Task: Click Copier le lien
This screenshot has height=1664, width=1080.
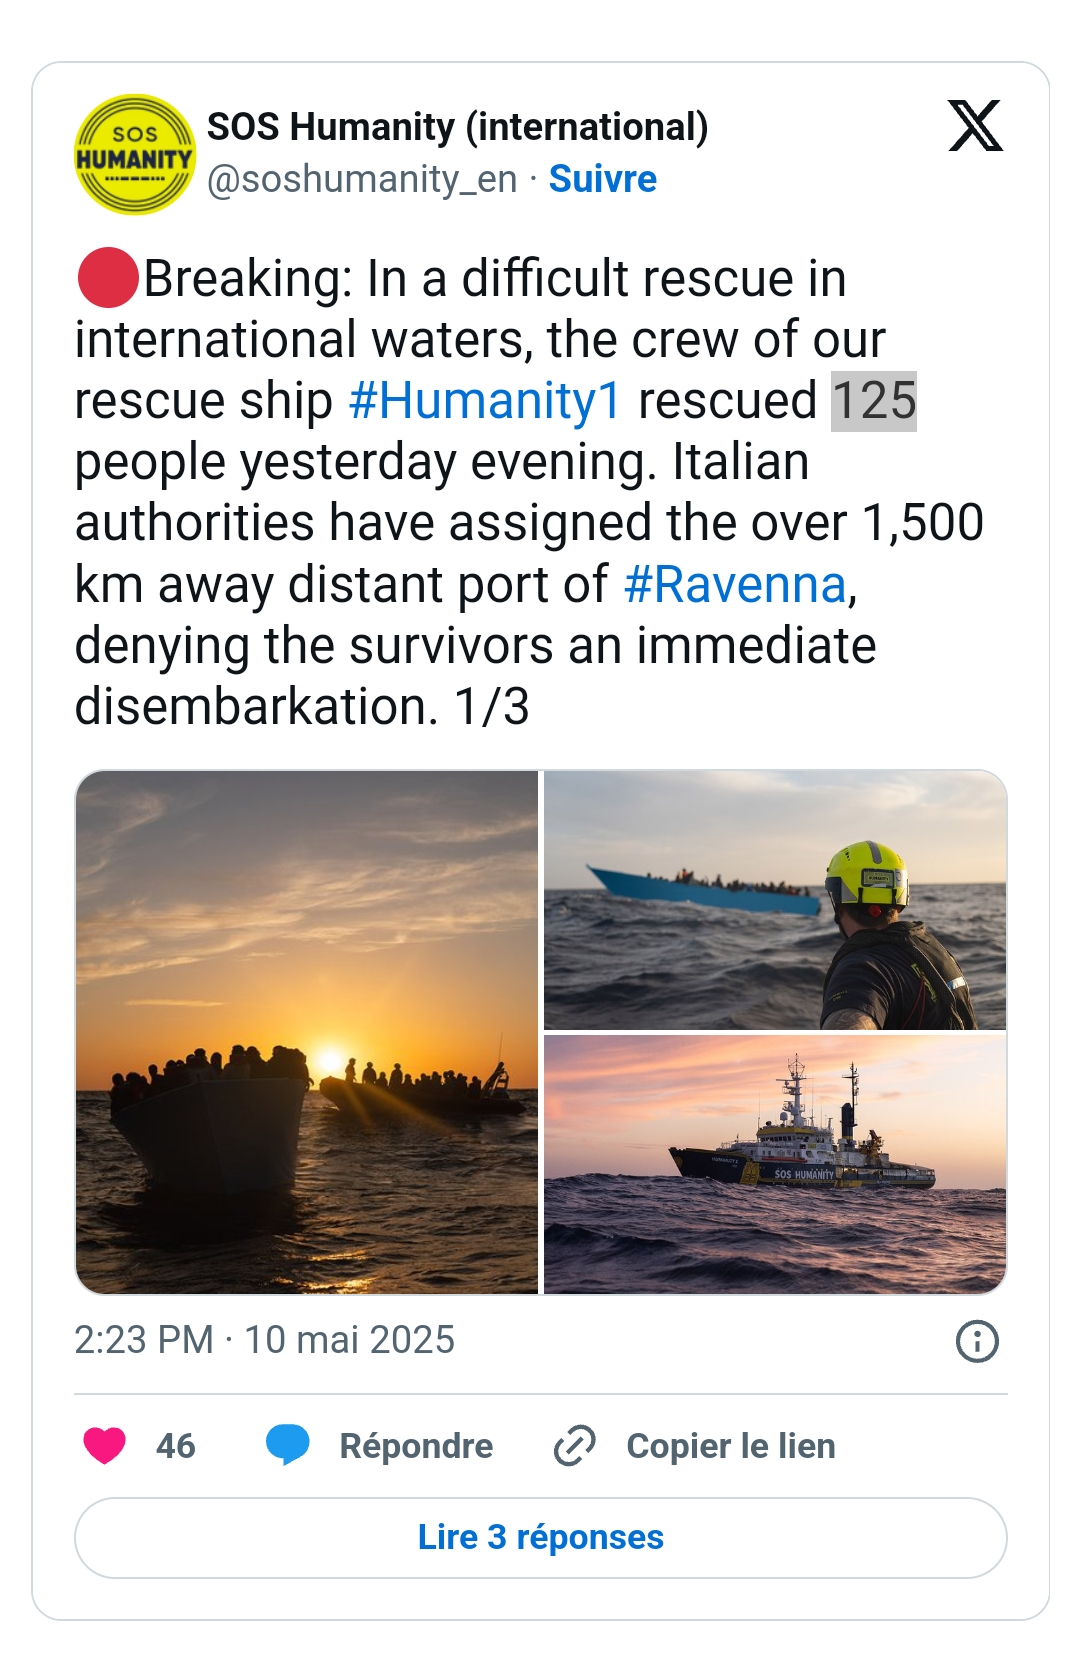Action: coord(731,1446)
